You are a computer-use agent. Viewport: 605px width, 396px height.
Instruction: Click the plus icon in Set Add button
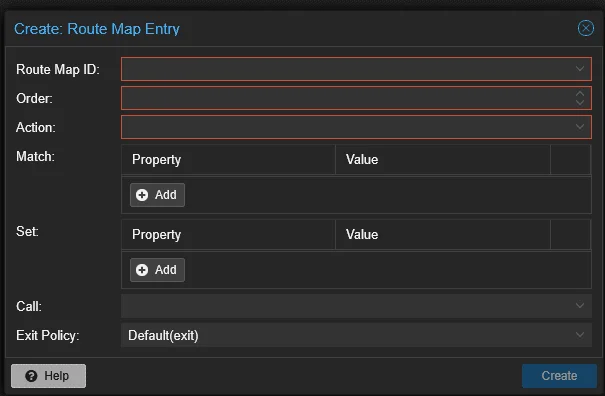pyautogui.click(x=142, y=270)
